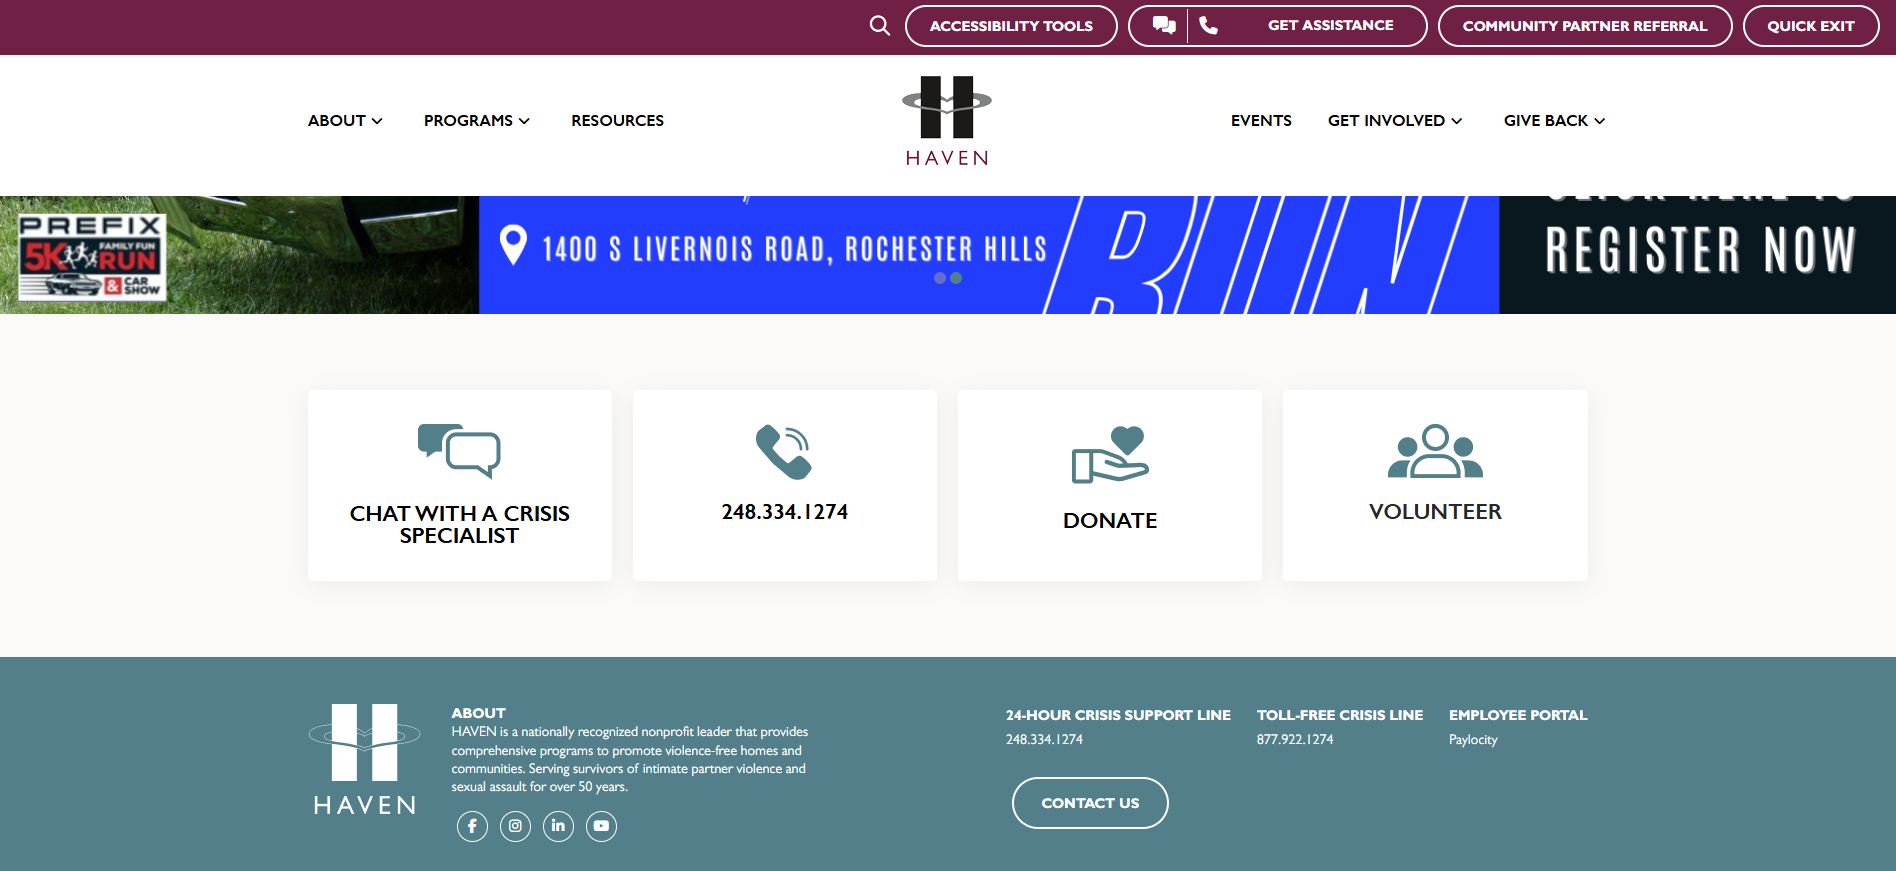1896x871 pixels.
Task: Expand the Get Involved dropdown
Action: pyautogui.click(x=1395, y=121)
